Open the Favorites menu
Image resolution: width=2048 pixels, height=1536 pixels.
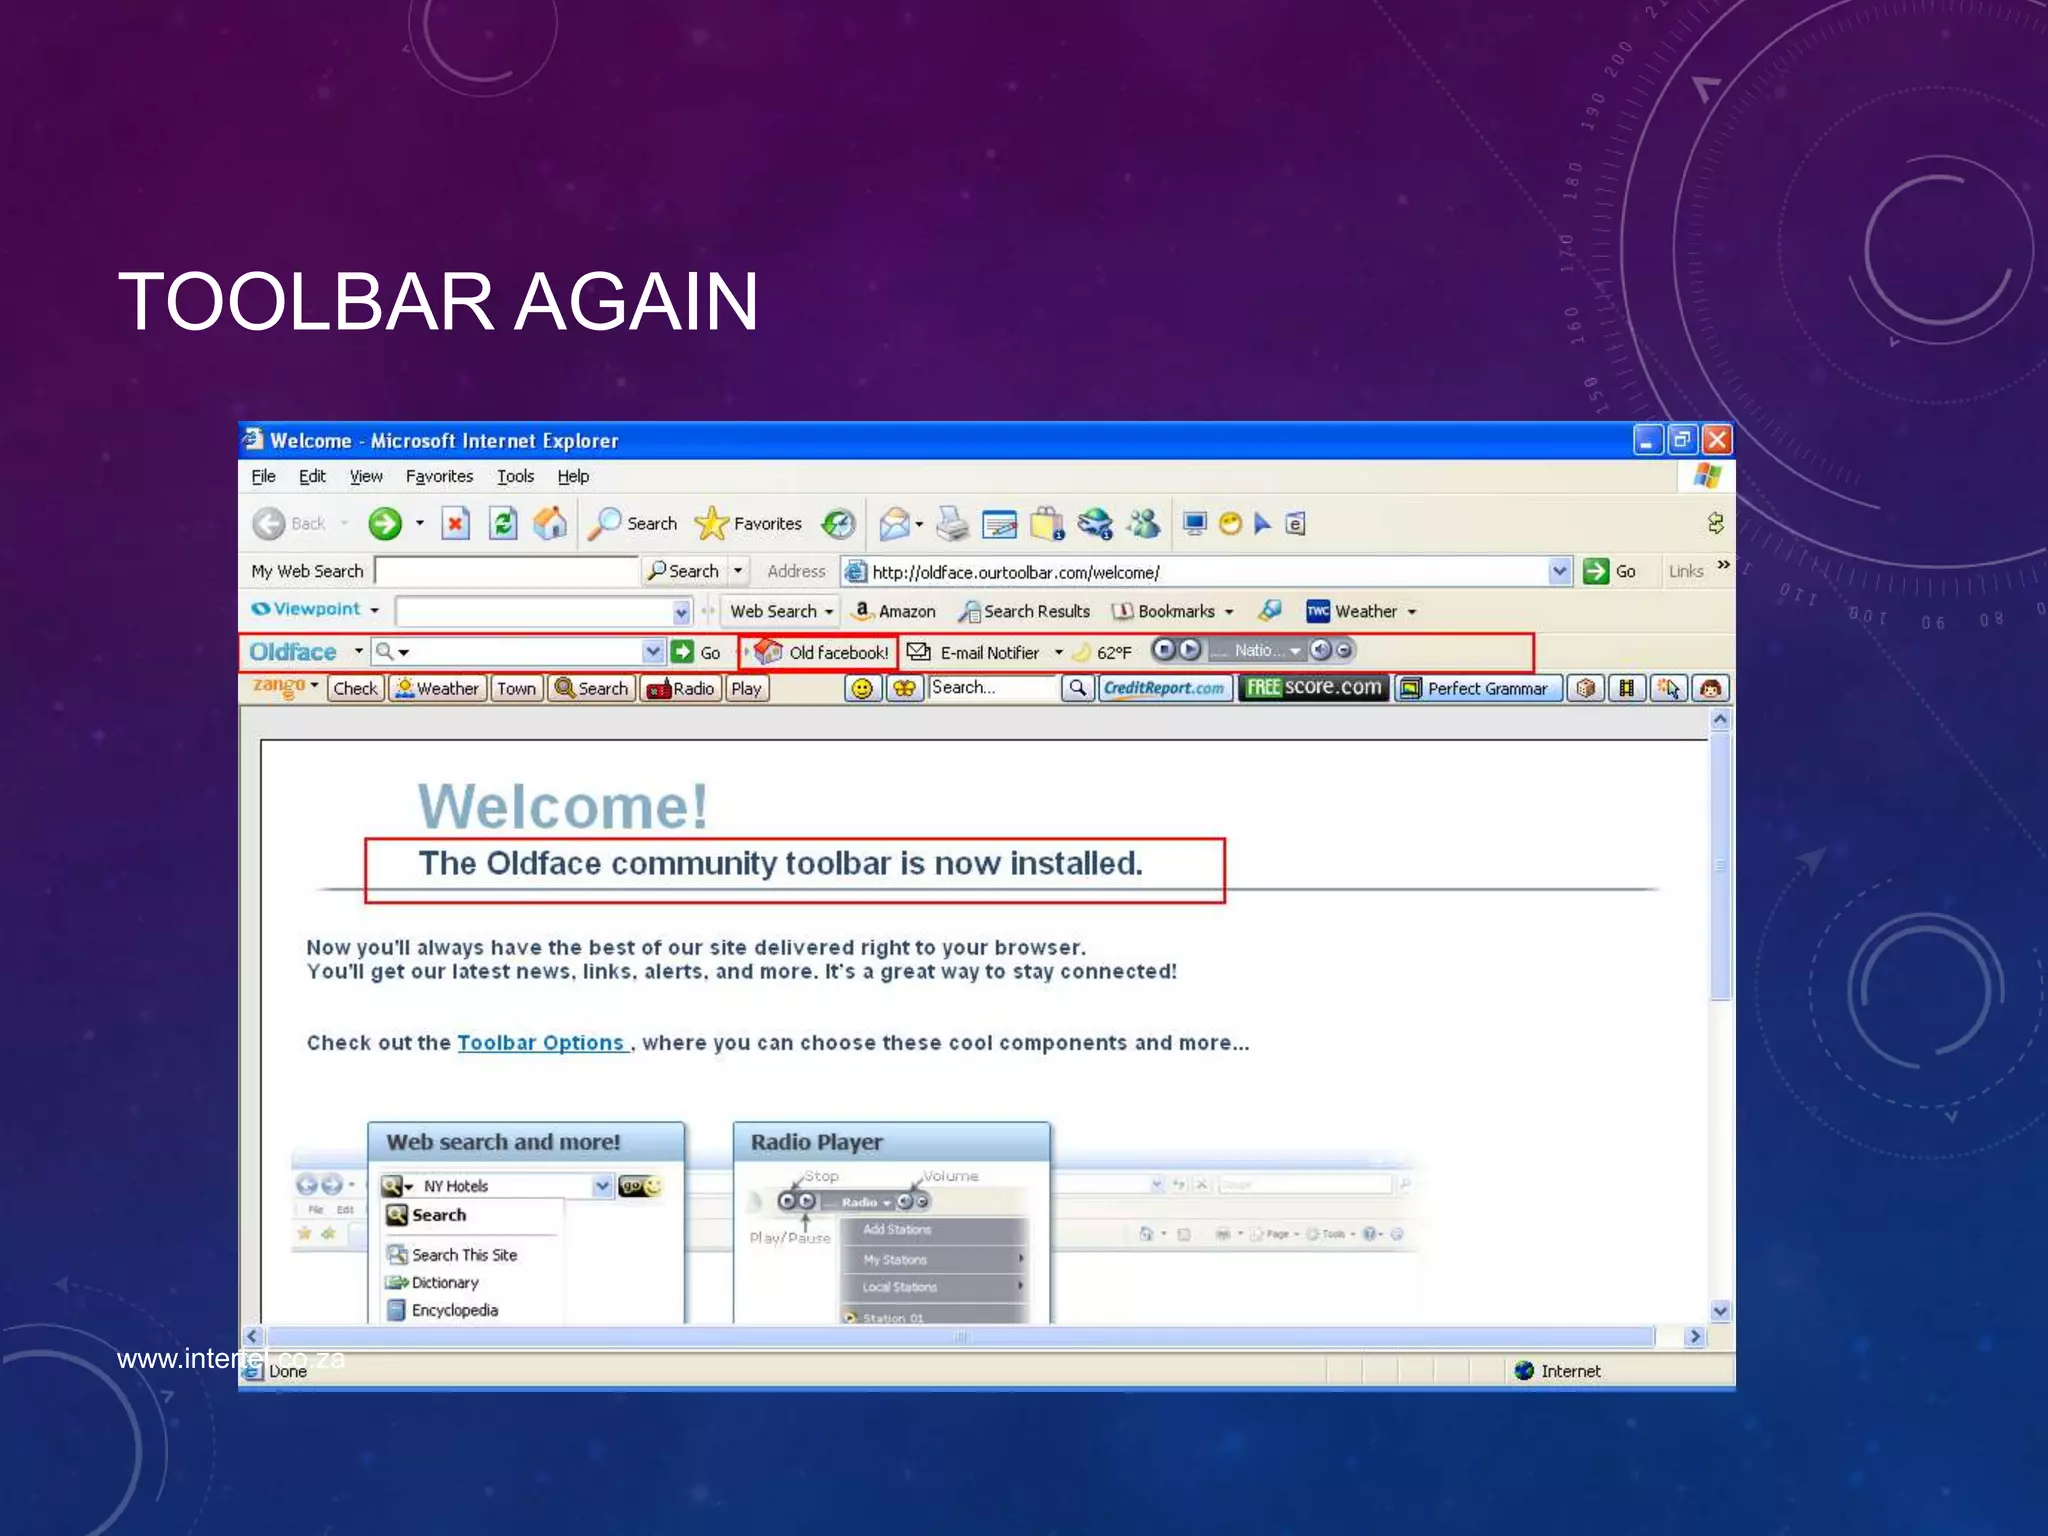[439, 476]
